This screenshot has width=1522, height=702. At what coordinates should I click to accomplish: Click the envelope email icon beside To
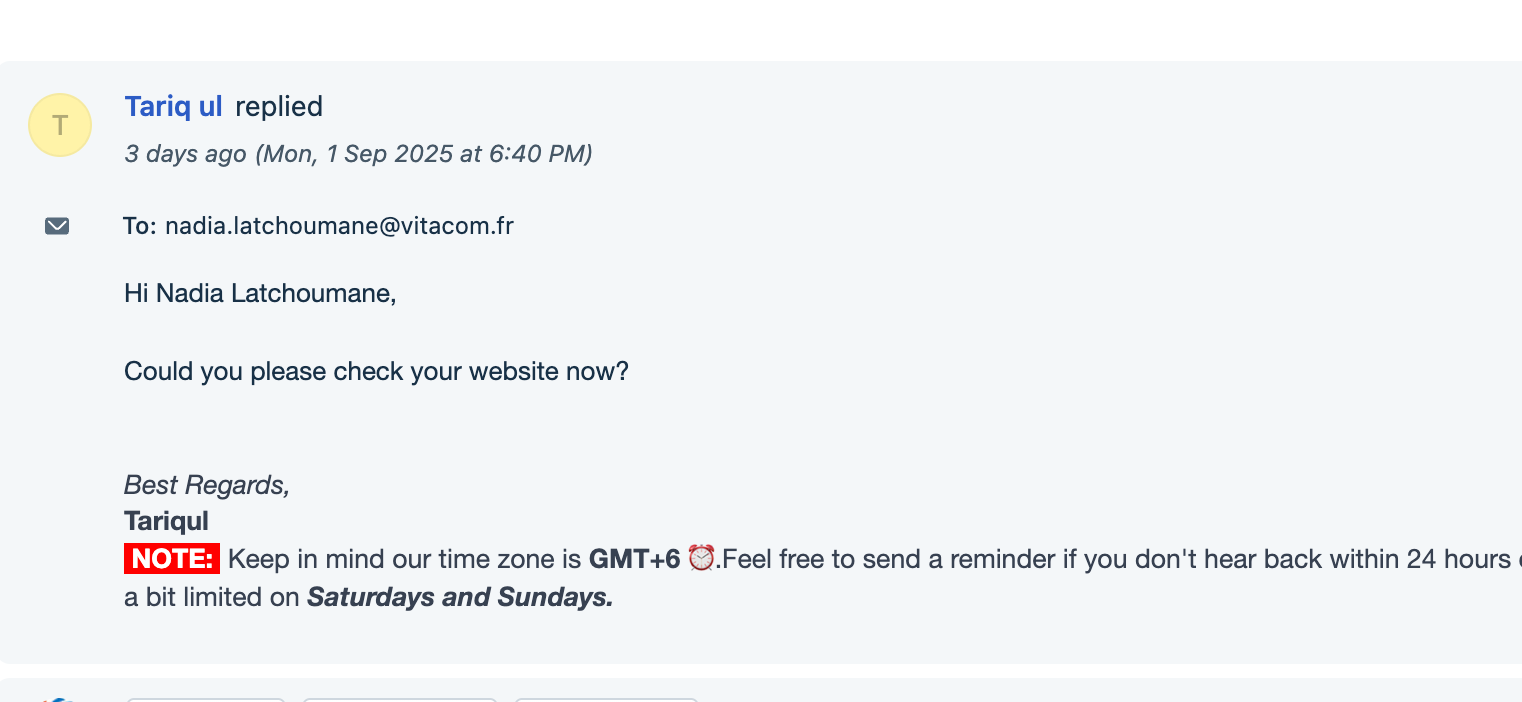[57, 226]
